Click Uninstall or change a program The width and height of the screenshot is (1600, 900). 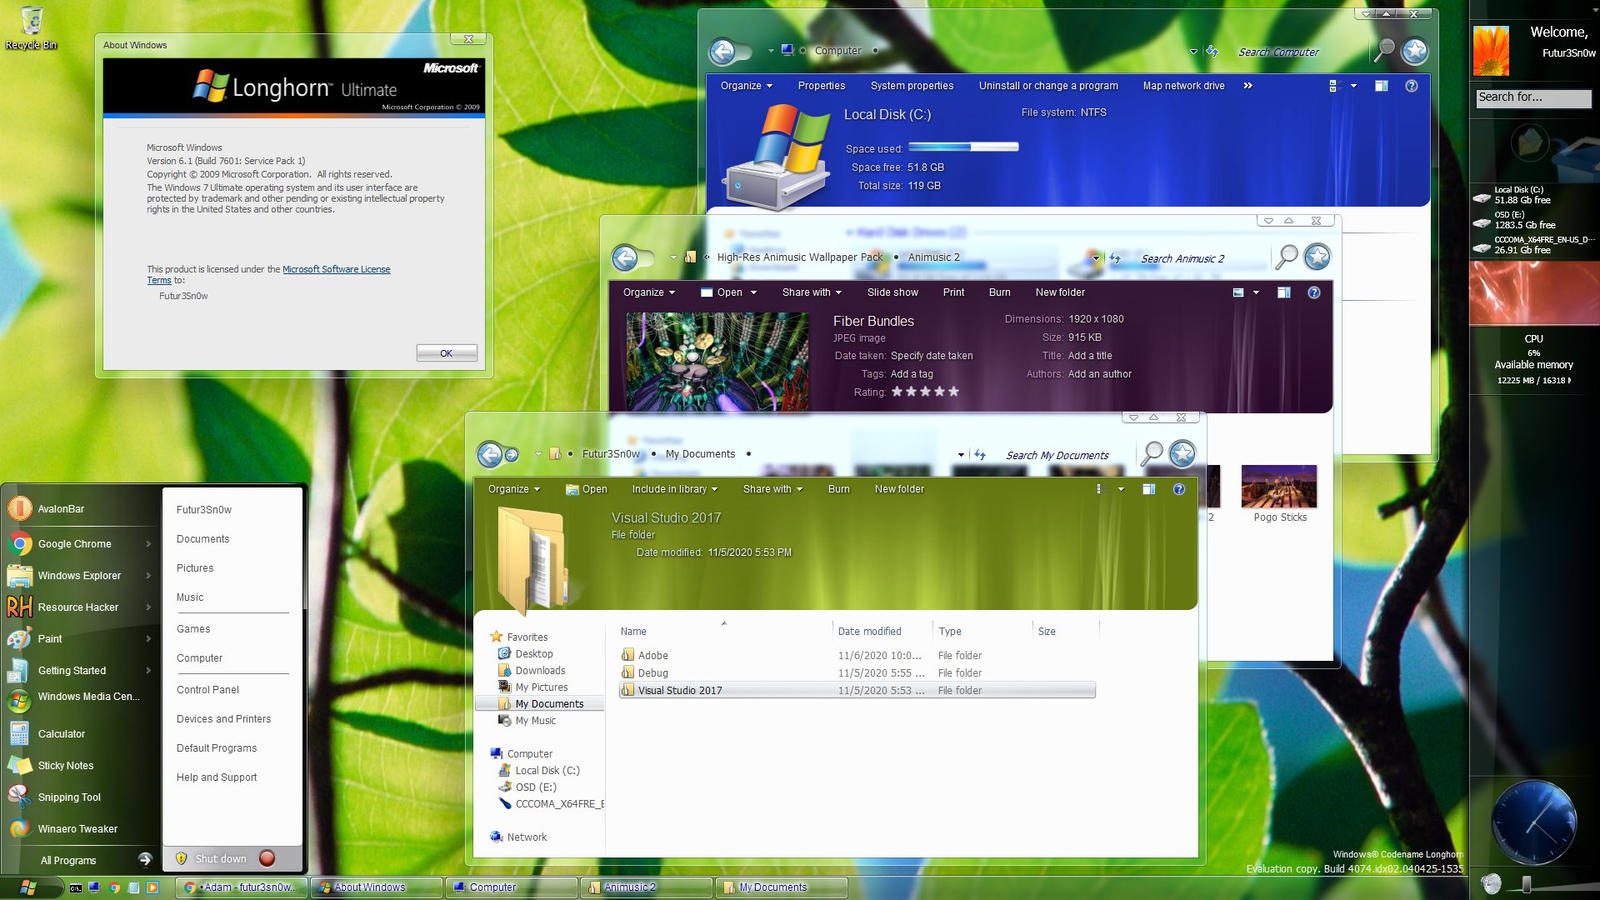point(1048,86)
